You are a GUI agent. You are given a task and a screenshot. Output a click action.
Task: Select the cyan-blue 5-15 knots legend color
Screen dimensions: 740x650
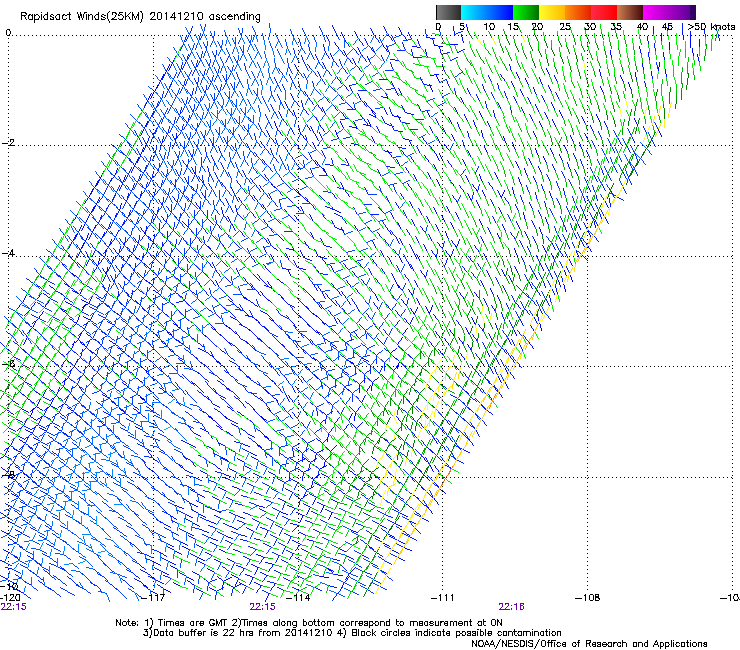[487, 12]
